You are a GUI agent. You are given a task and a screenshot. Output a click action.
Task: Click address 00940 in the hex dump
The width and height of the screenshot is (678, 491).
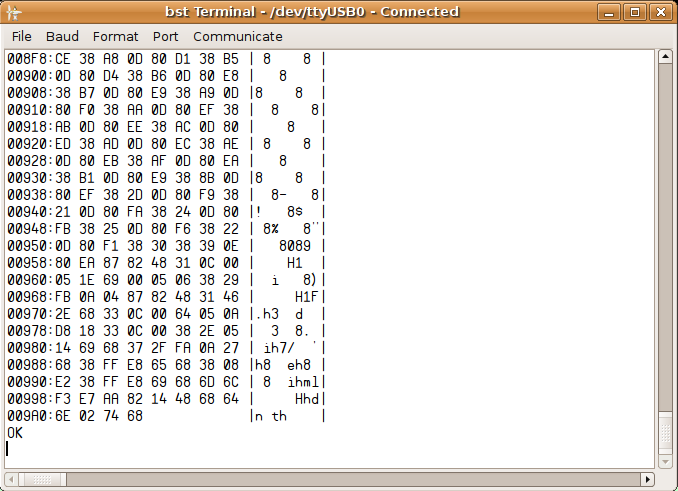tap(29, 212)
